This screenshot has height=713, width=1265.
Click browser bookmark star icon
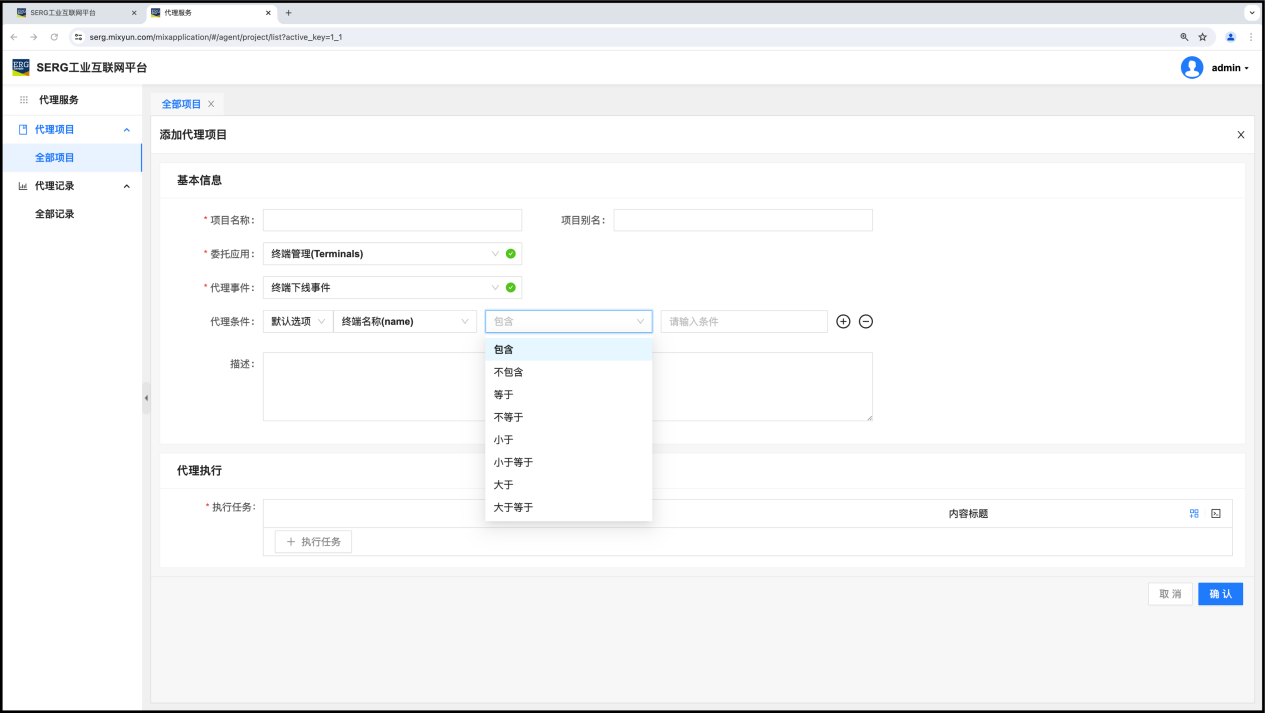[1203, 37]
